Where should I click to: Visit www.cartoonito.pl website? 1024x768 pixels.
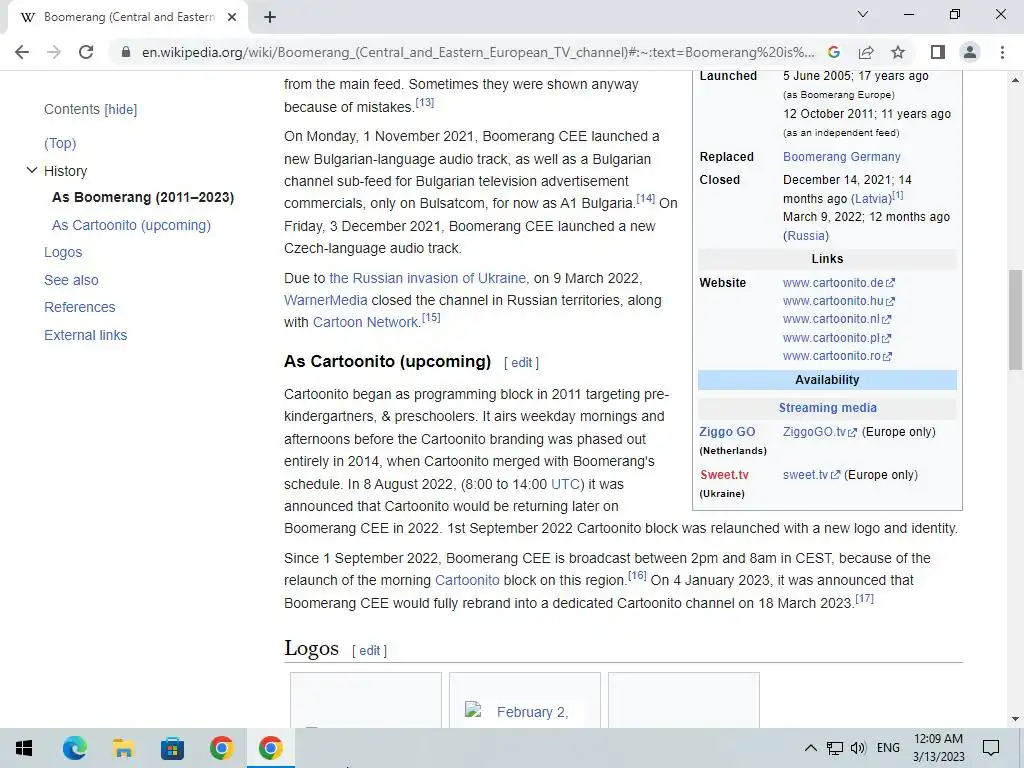click(837, 338)
